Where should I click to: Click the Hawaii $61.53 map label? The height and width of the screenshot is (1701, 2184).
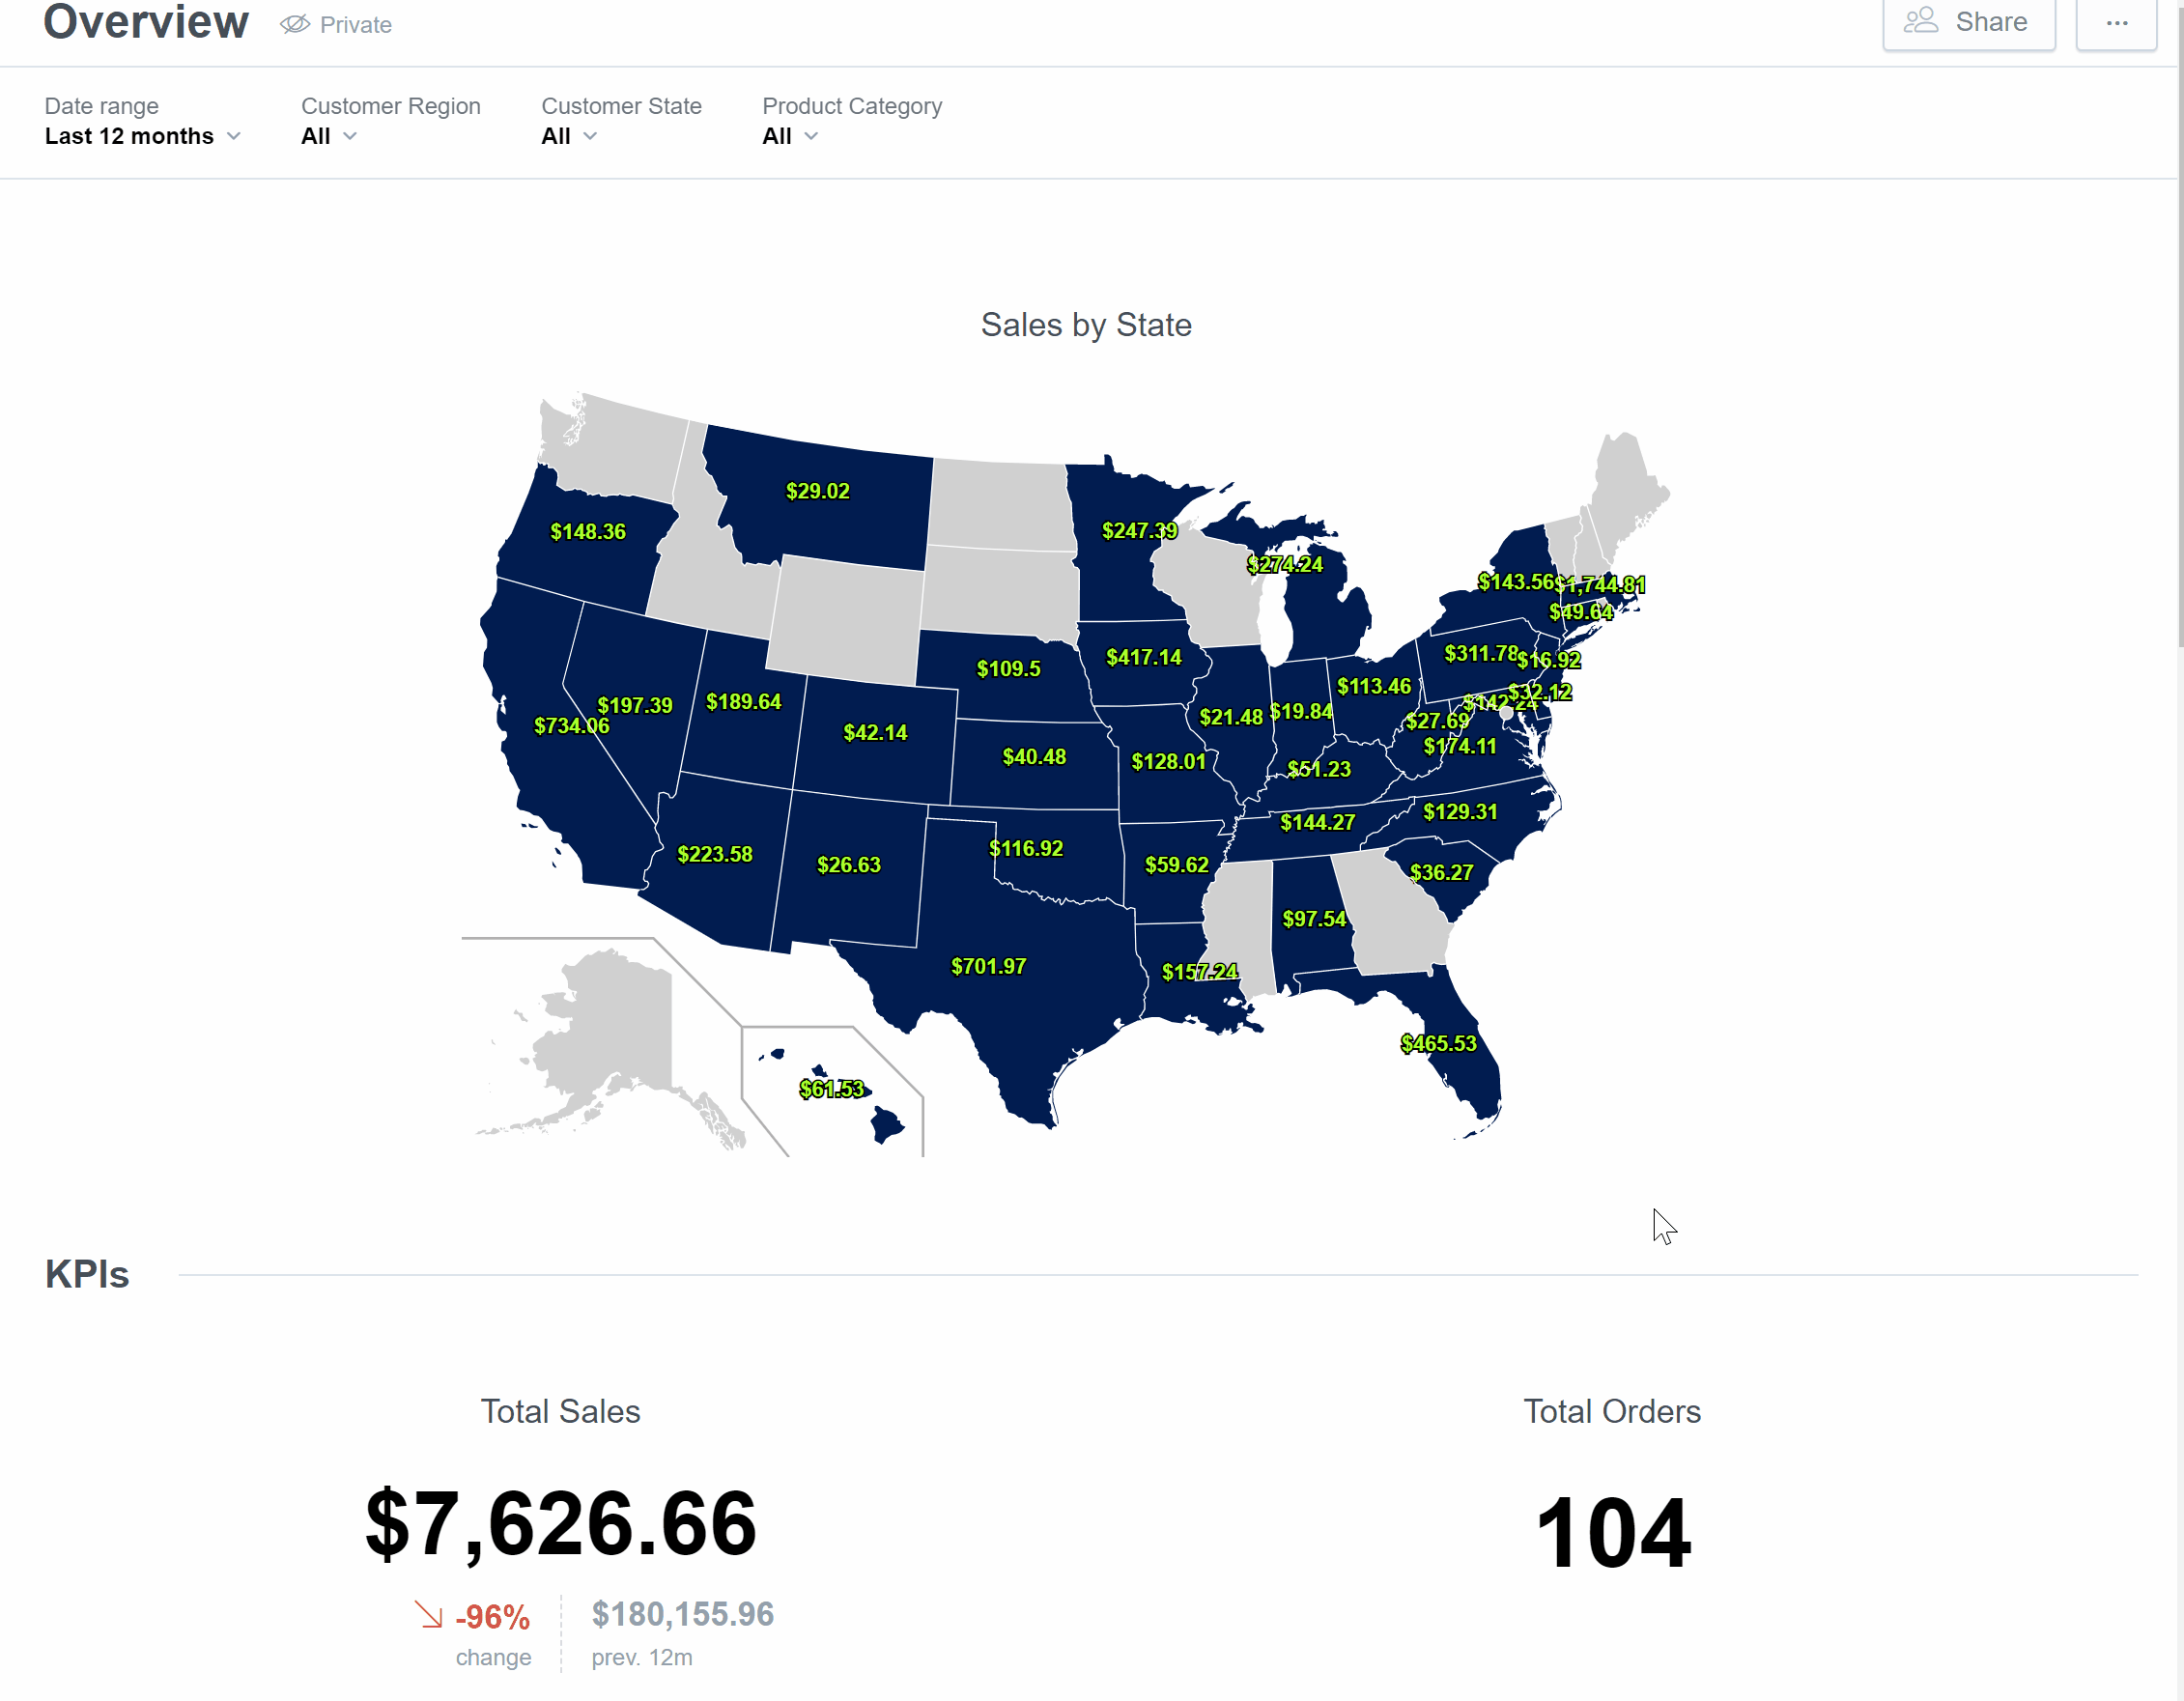click(x=832, y=1089)
